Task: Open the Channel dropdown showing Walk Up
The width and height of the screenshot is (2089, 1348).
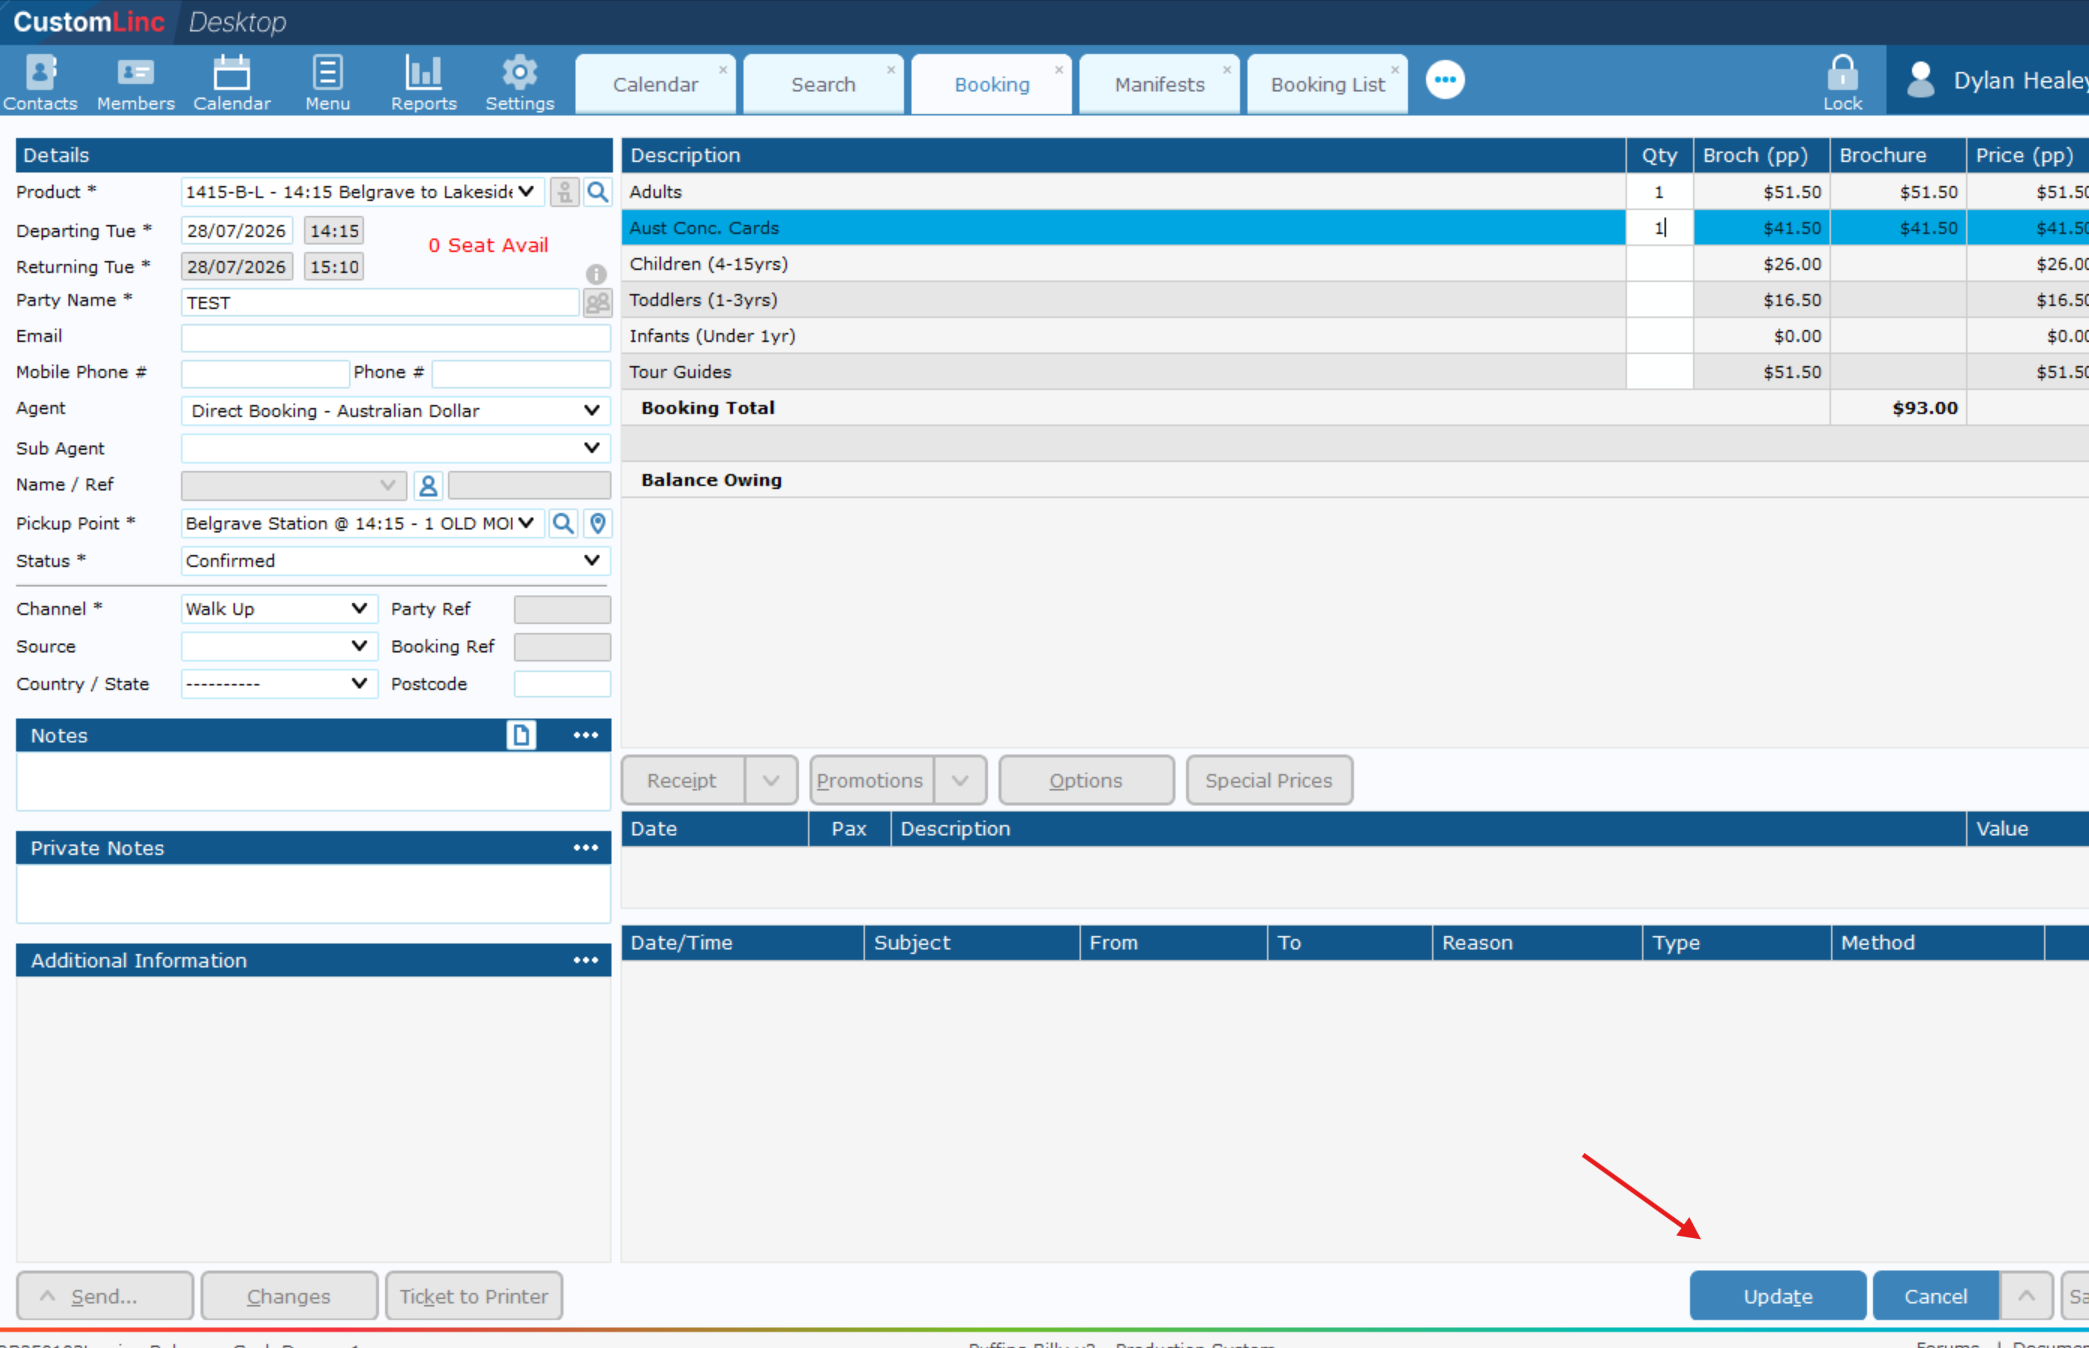Action: pos(278,609)
